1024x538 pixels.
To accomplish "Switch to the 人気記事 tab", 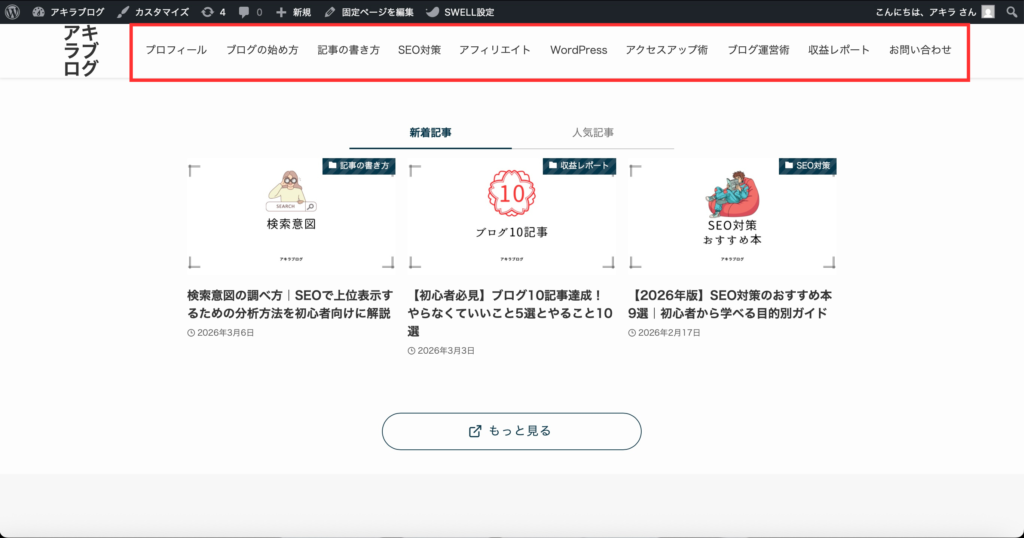I will 593,132.
